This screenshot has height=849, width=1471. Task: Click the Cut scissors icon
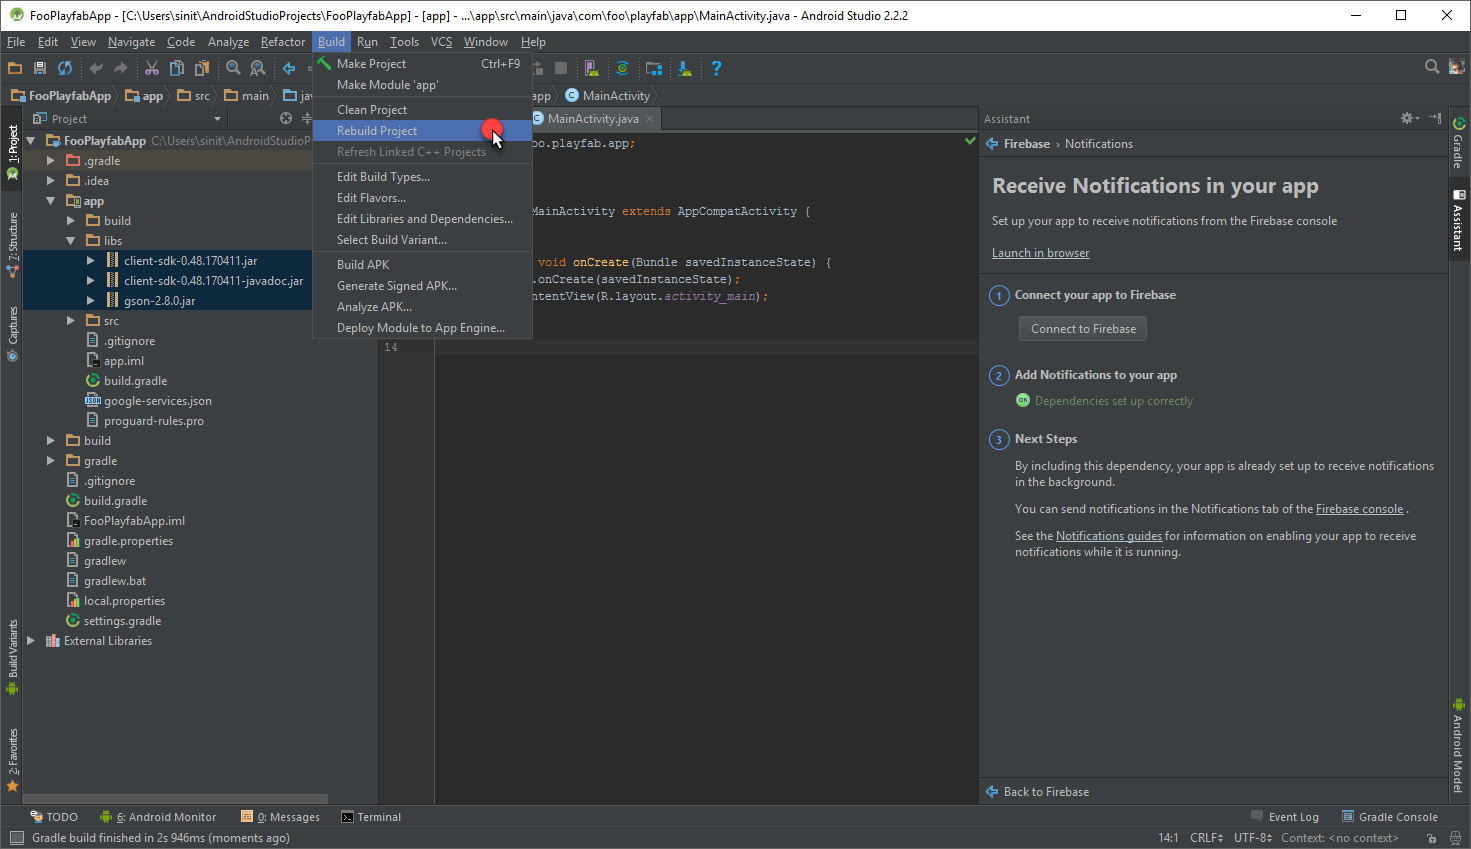tap(152, 68)
